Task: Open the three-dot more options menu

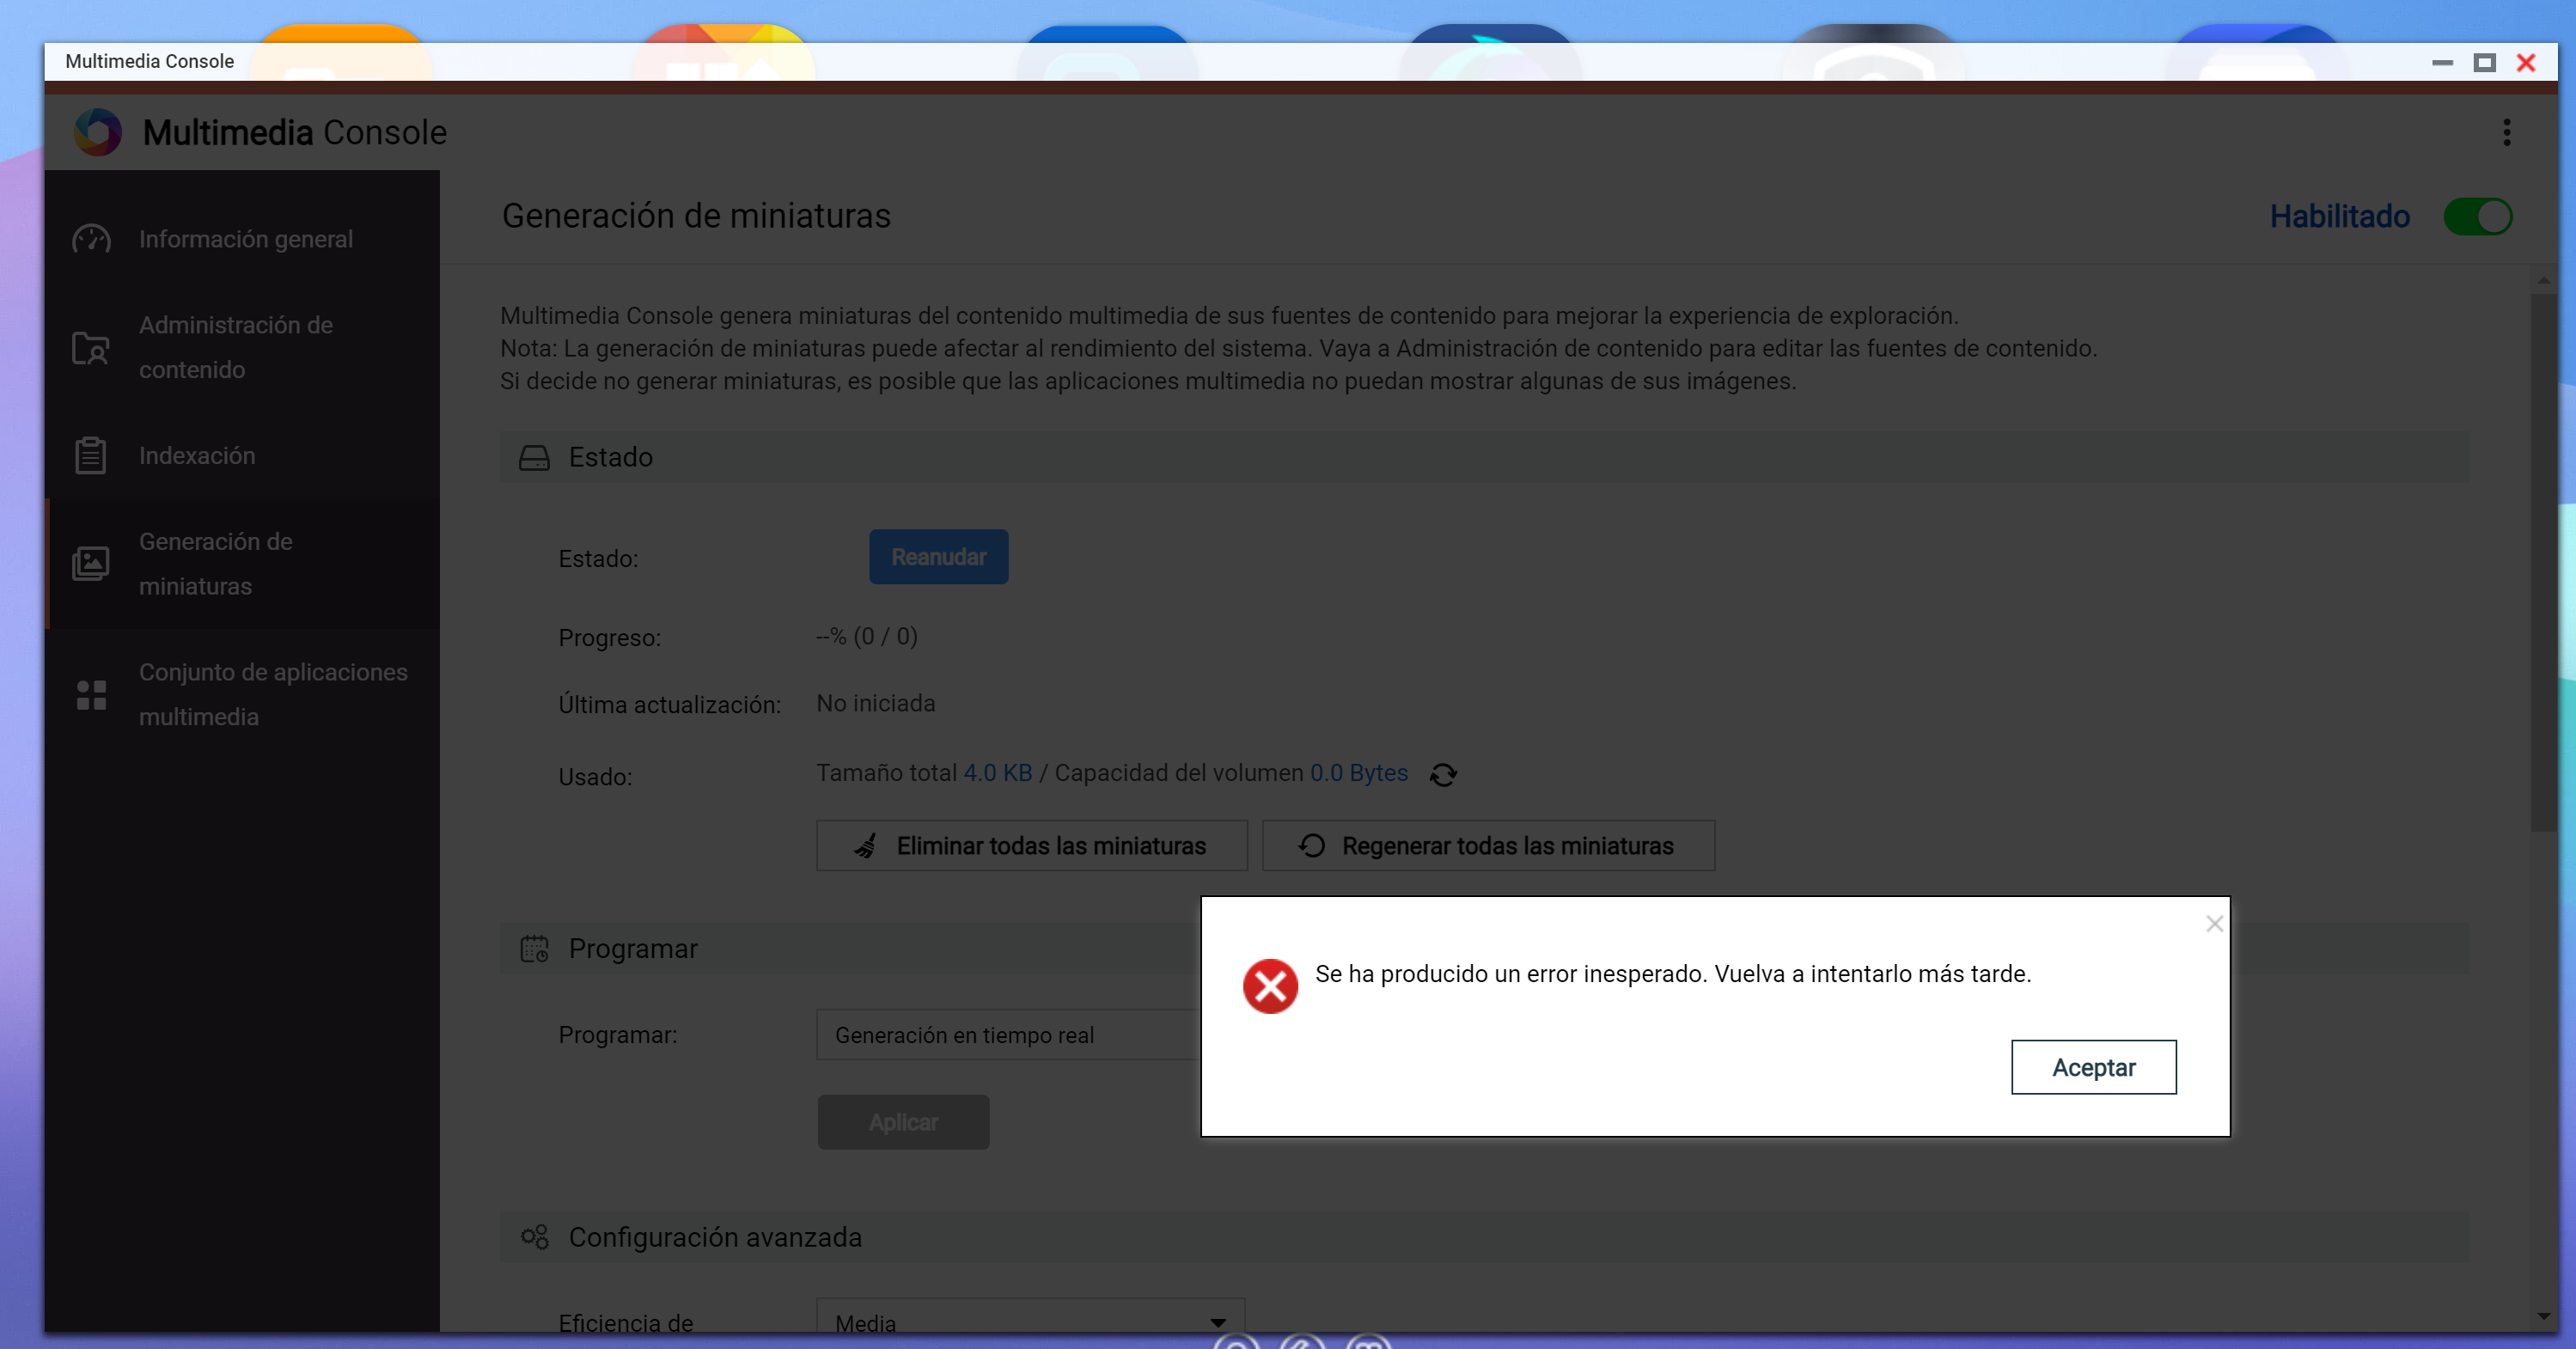Action: pyautogui.click(x=2506, y=132)
